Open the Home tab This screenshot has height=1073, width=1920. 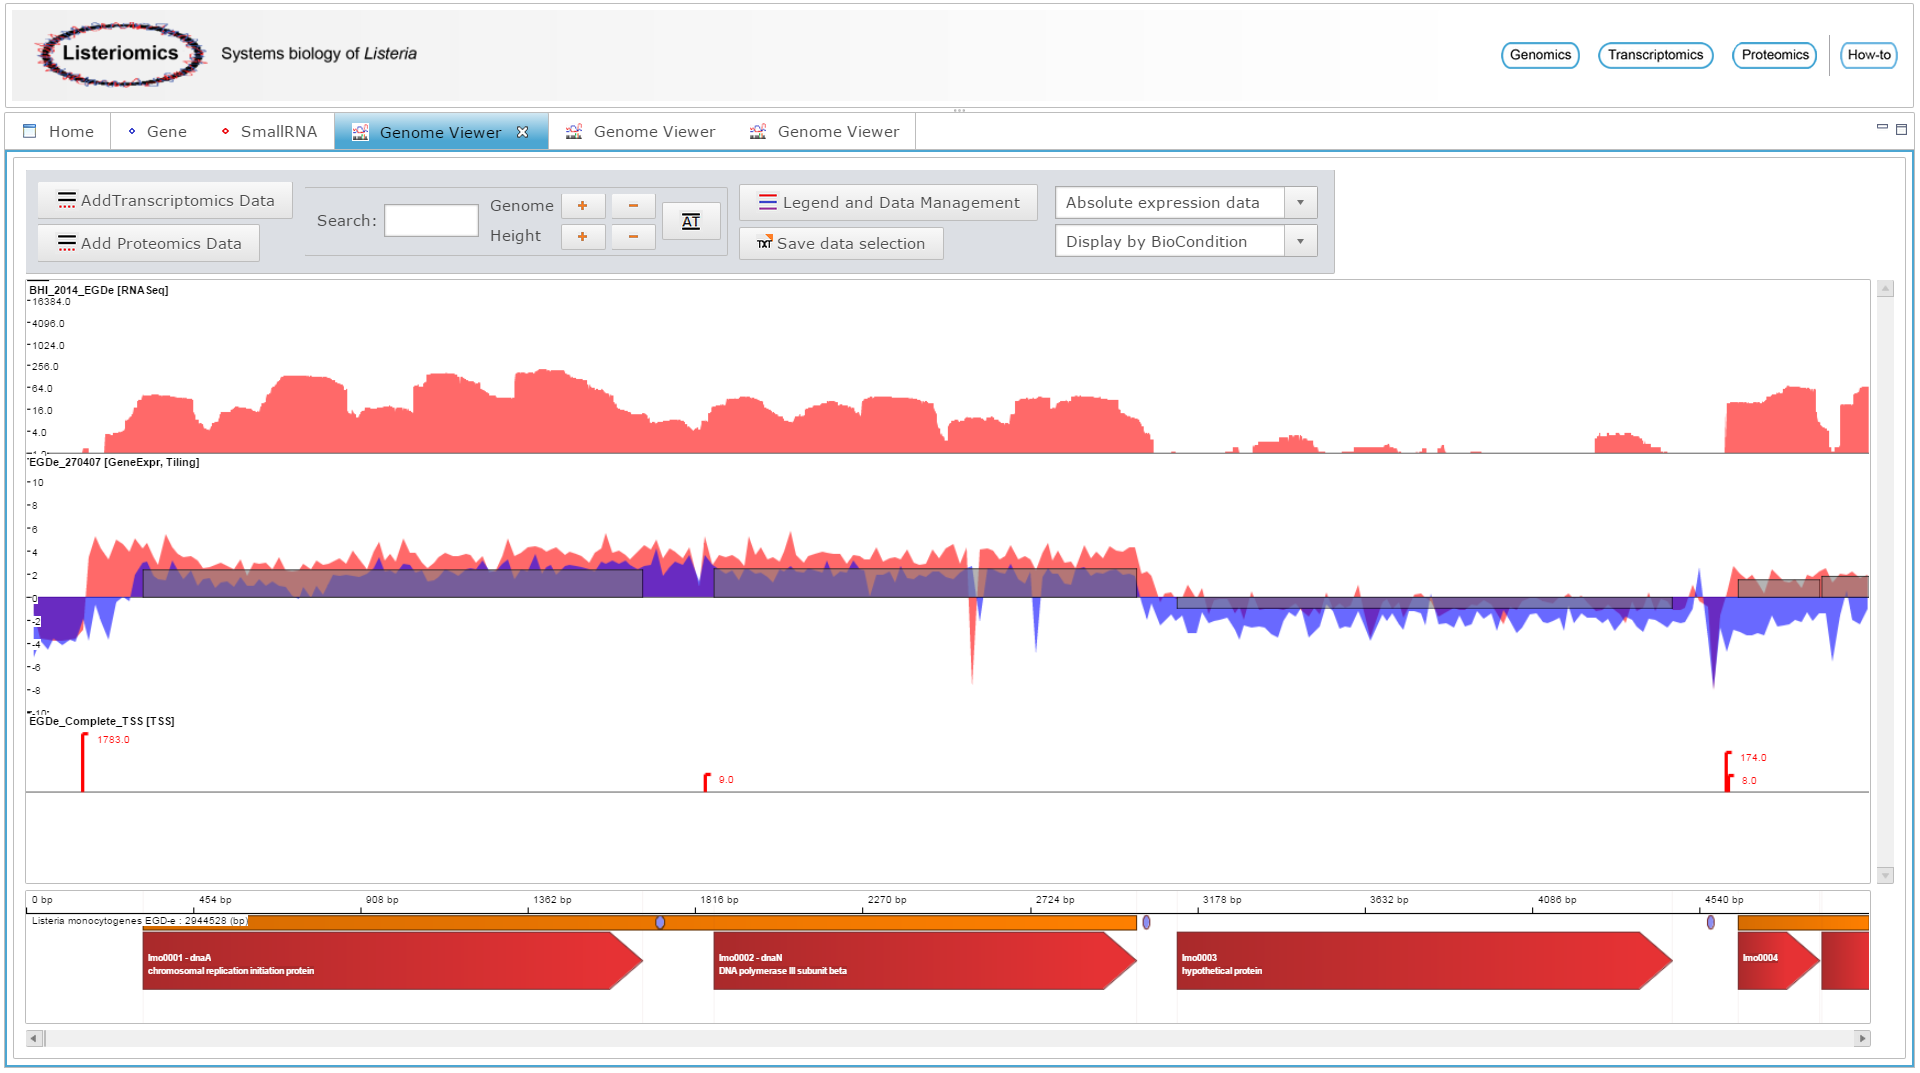click(x=59, y=132)
